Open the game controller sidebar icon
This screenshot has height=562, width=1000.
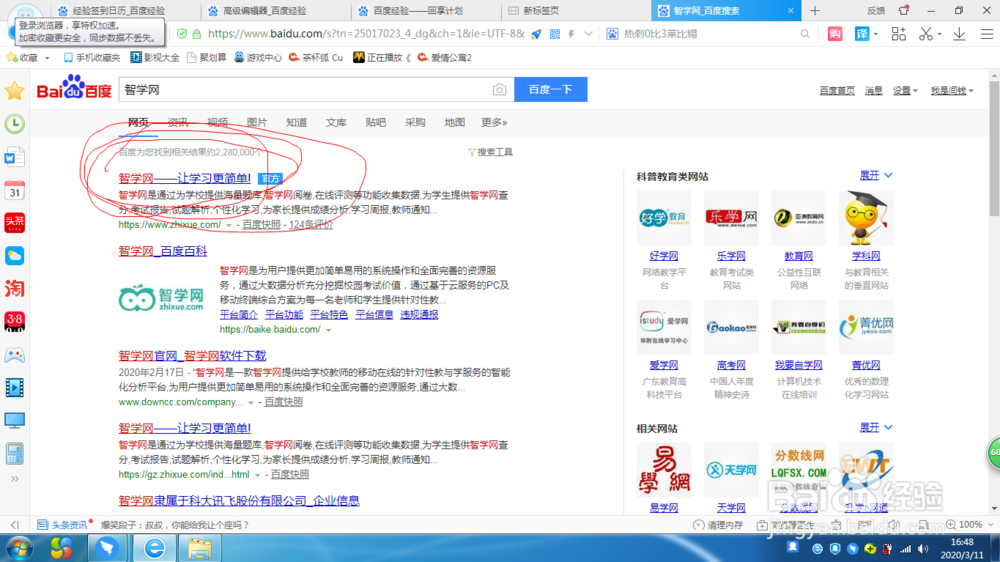click(x=14, y=355)
